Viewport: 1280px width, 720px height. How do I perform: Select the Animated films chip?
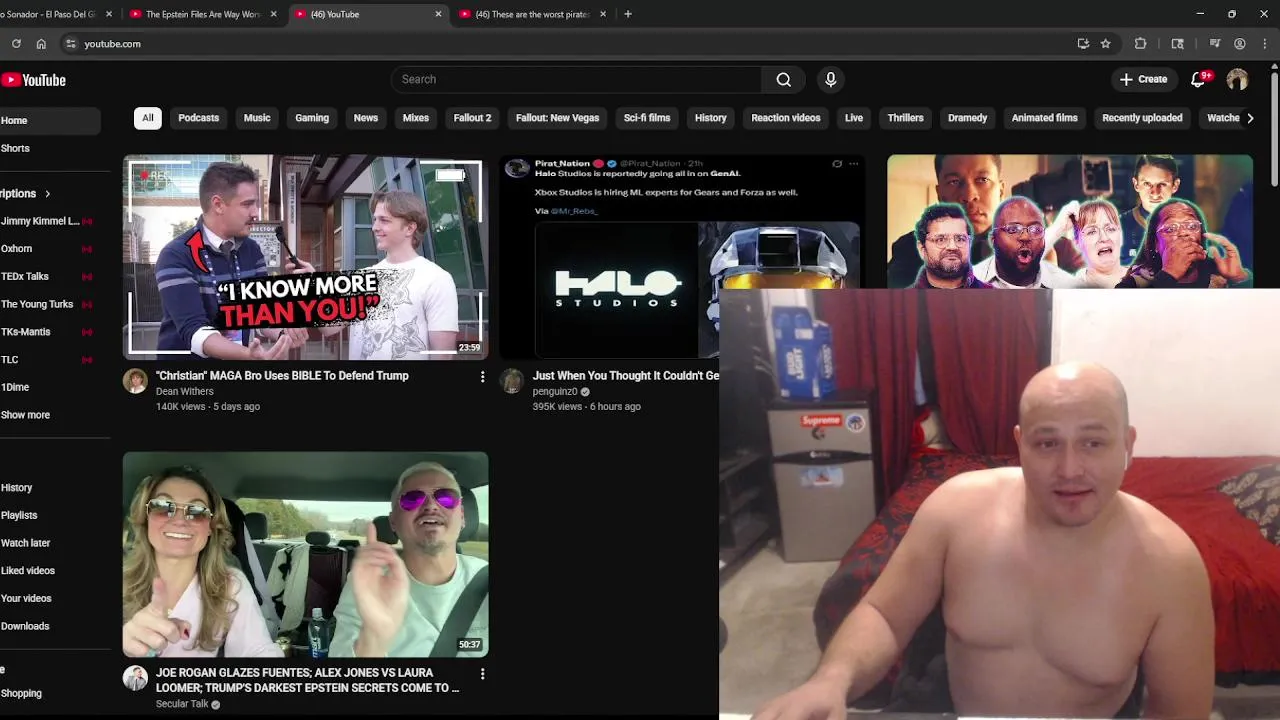[1045, 118]
